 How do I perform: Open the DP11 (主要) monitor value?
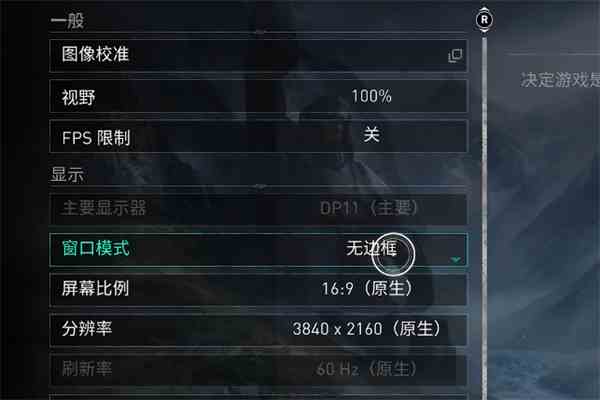[368, 208]
